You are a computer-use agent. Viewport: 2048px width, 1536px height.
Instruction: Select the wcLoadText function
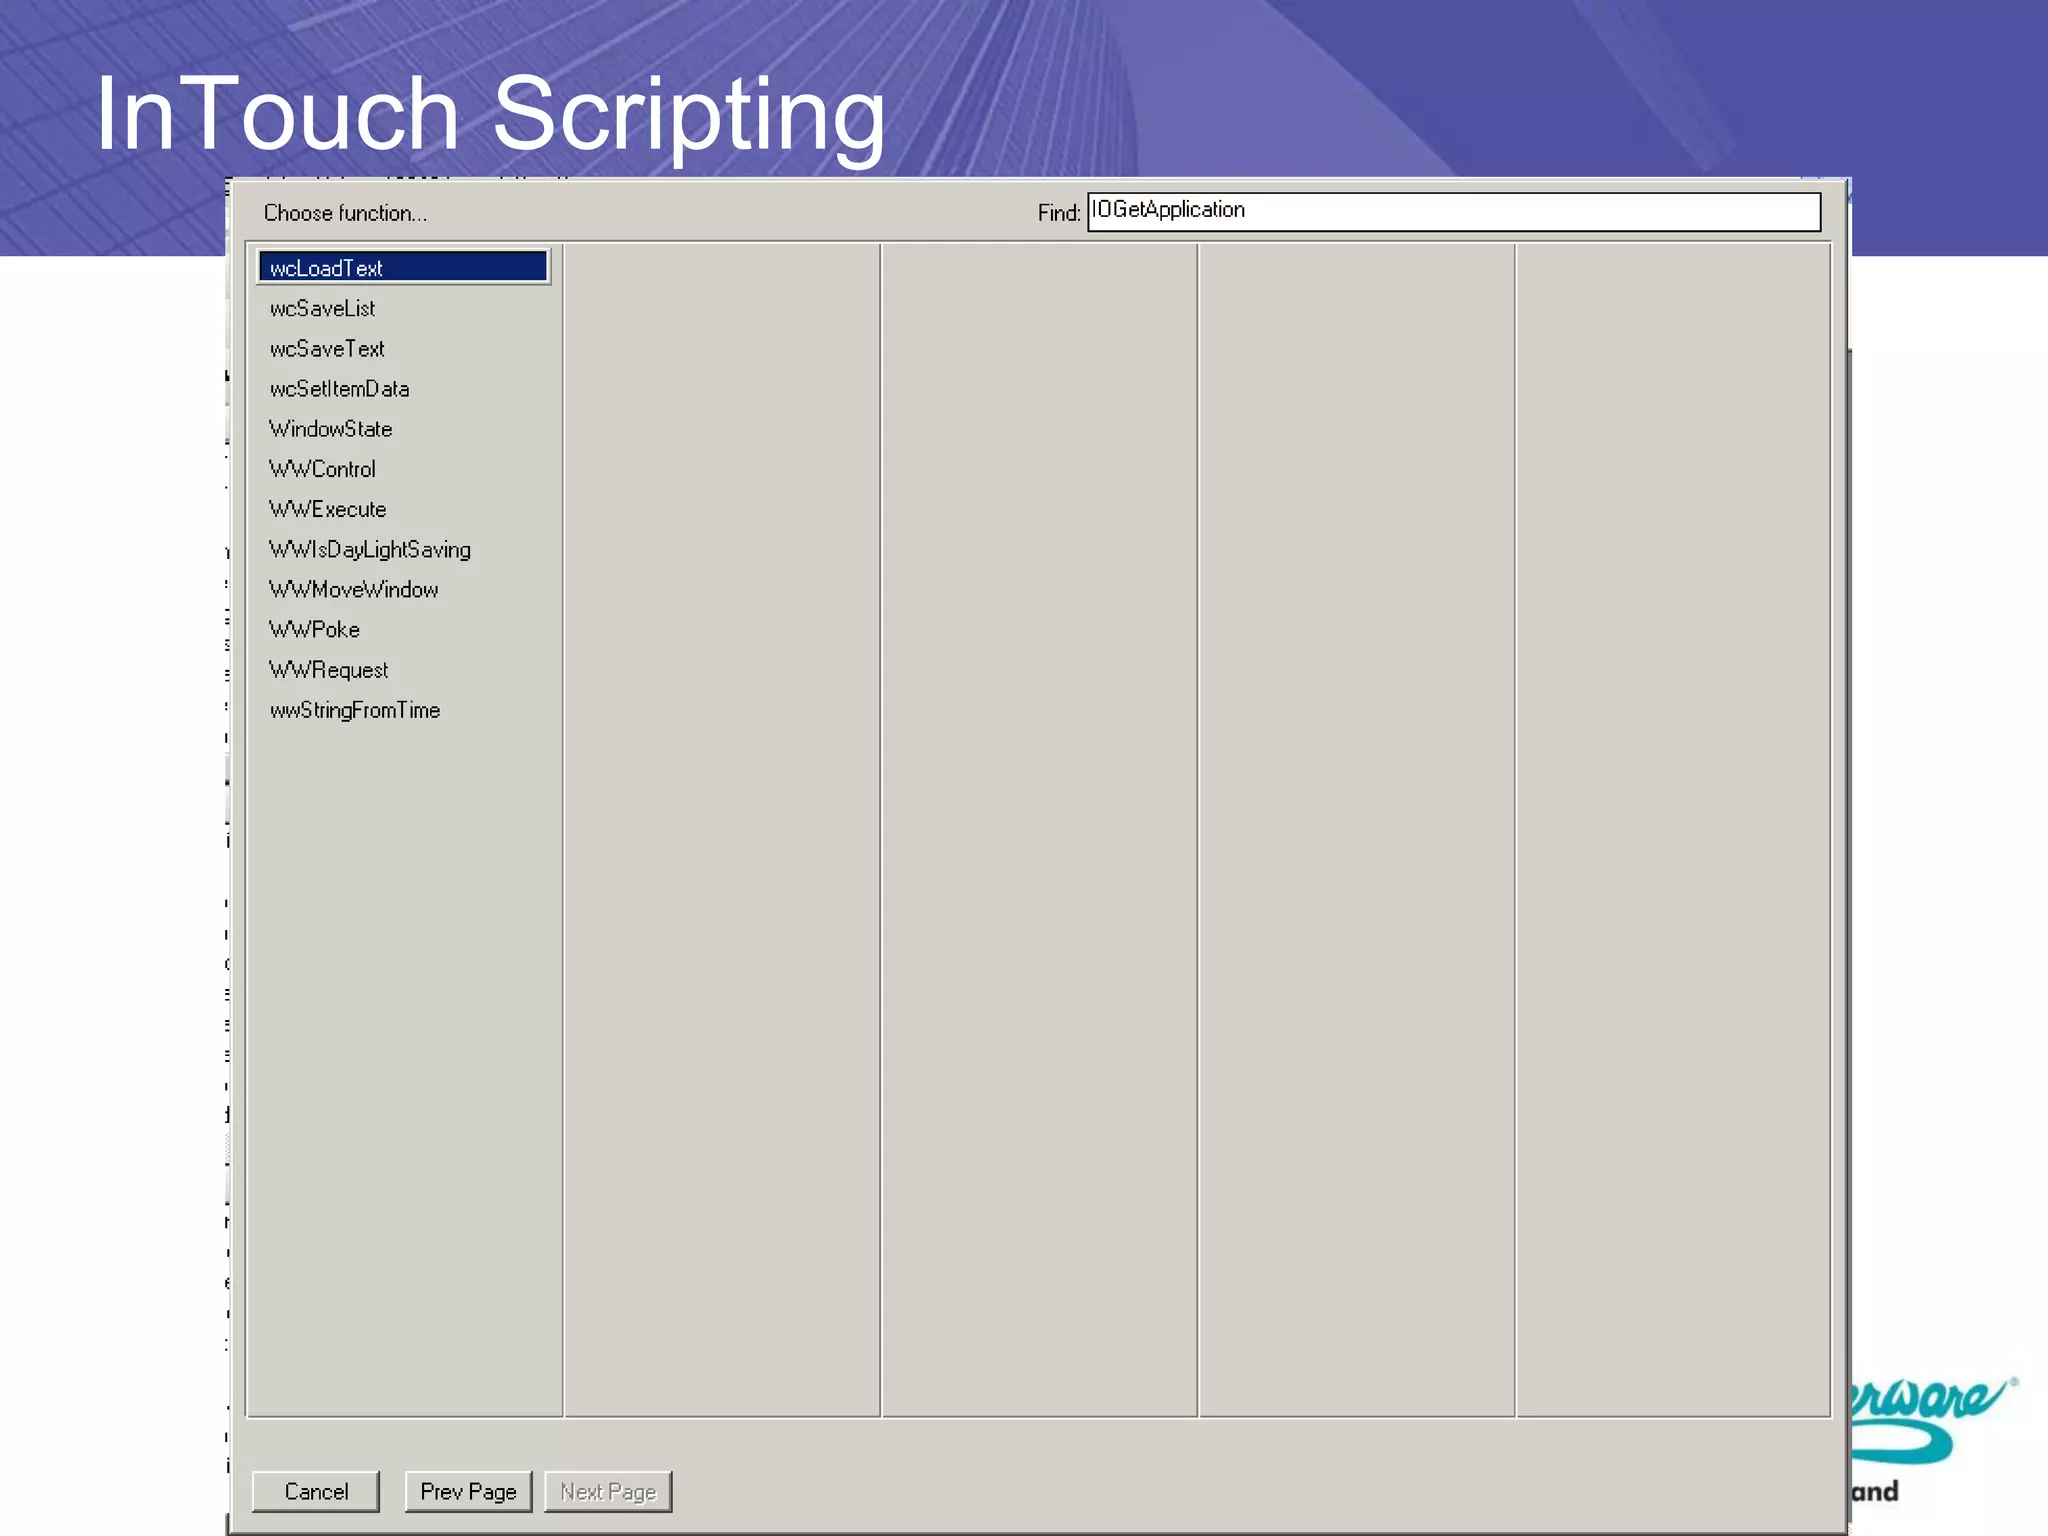point(403,267)
